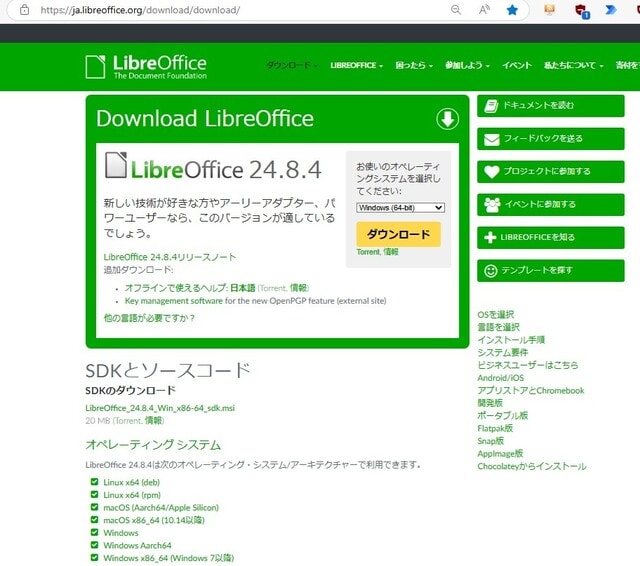Click ビジネスユーザーはこちら sidebar link
Viewport: 640px width, 566px height.
click(x=528, y=365)
